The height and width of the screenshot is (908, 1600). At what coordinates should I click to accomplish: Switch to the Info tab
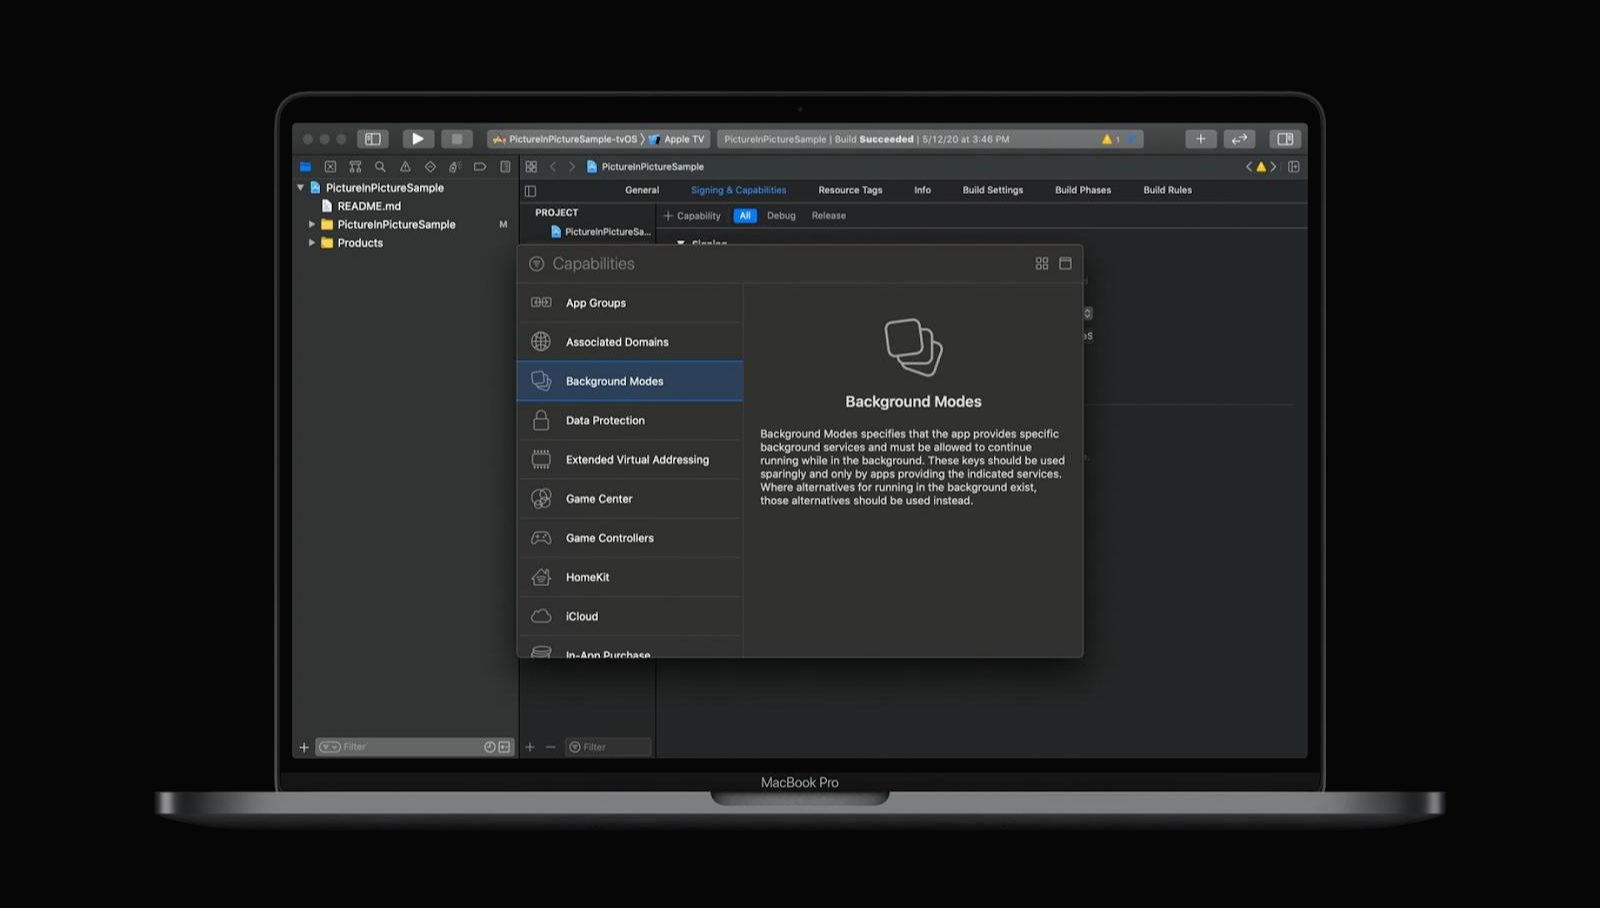click(x=922, y=190)
